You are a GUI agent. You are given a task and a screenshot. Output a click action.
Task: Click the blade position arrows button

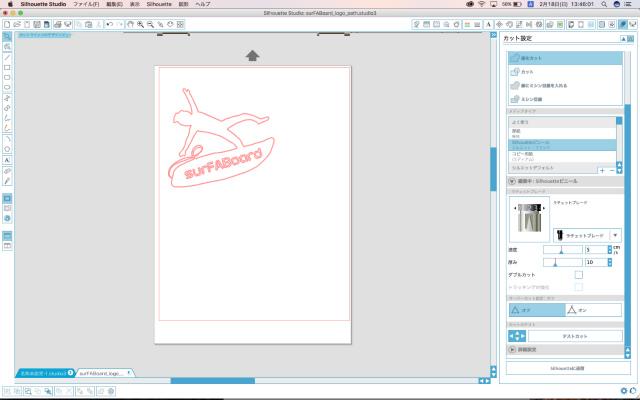coord(517,336)
